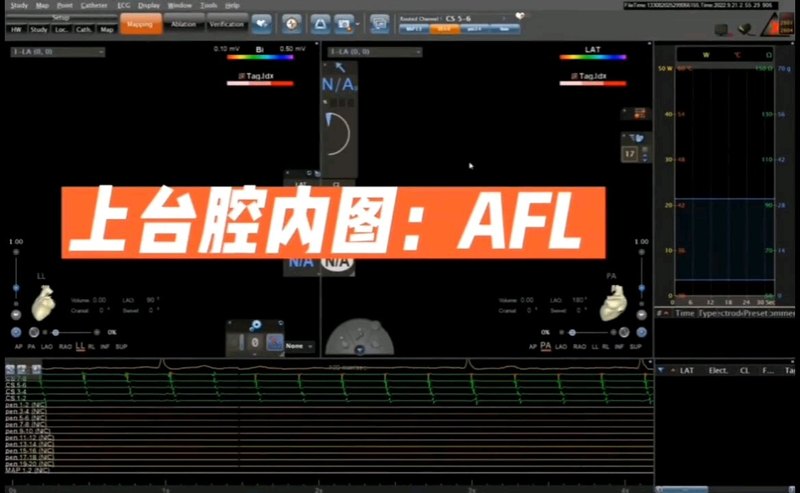Click the HW setup button
800x493 pixels.
(16, 30)
